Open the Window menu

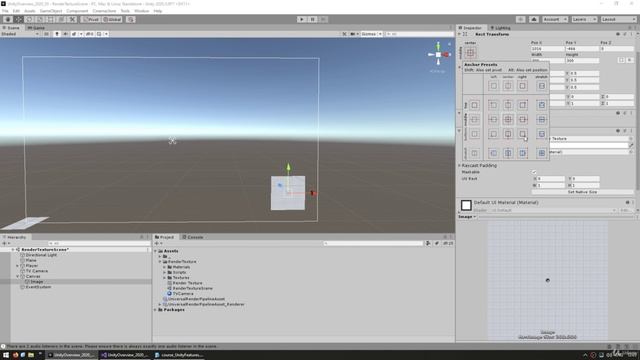(142, 11)
